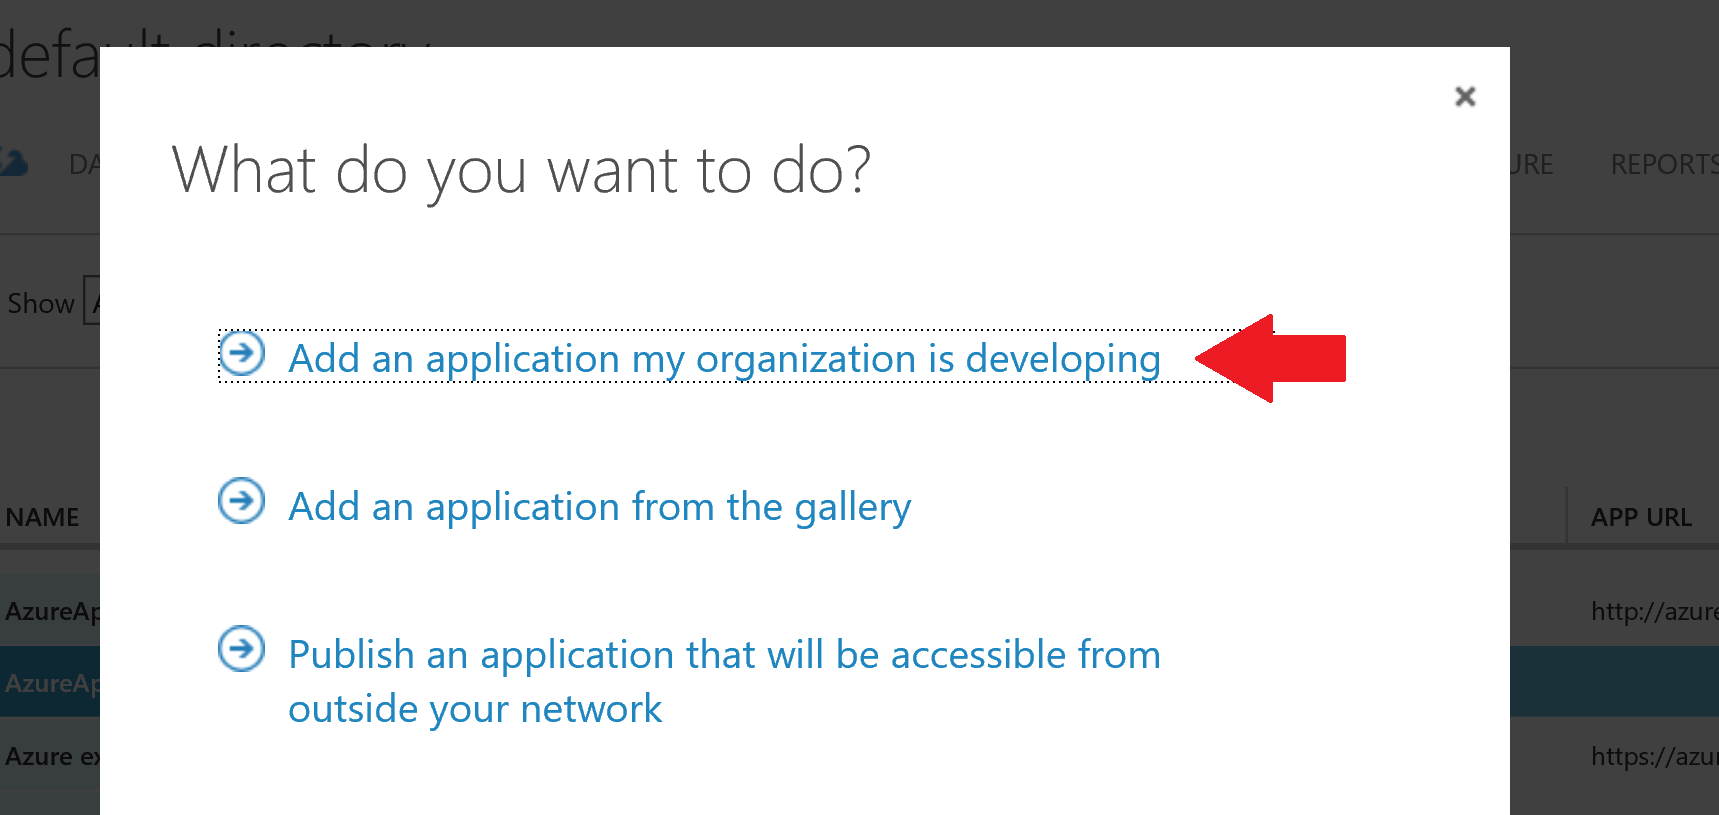This screenshot has width=1719, height=815.
Task: Click arrow icon beside 'Publish an application'
Action: pyautogui.click(x=242, y=649)
